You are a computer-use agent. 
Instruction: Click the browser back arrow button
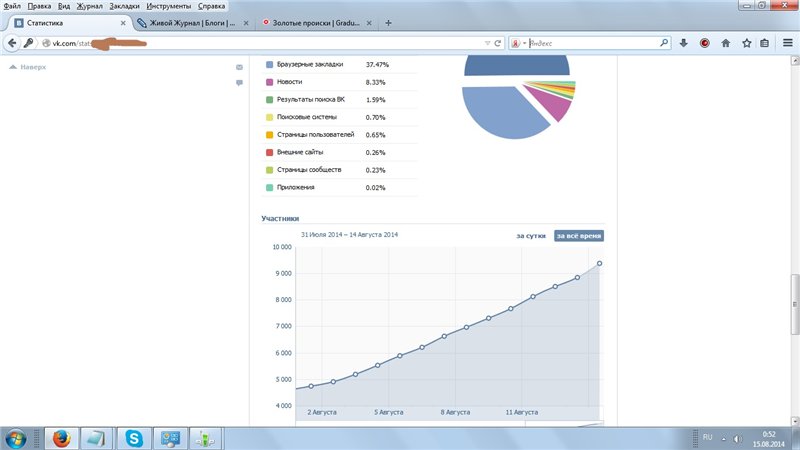point(12,43)
